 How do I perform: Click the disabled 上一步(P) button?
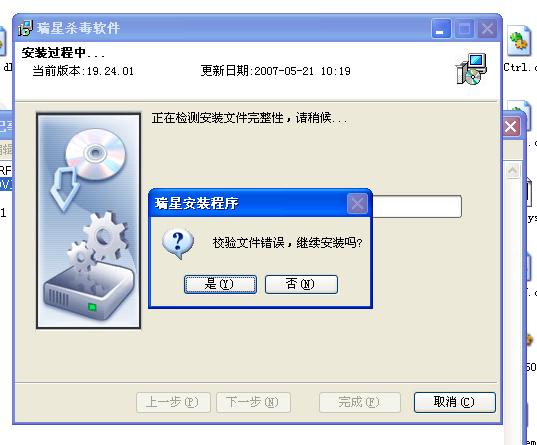coord(173,402)
